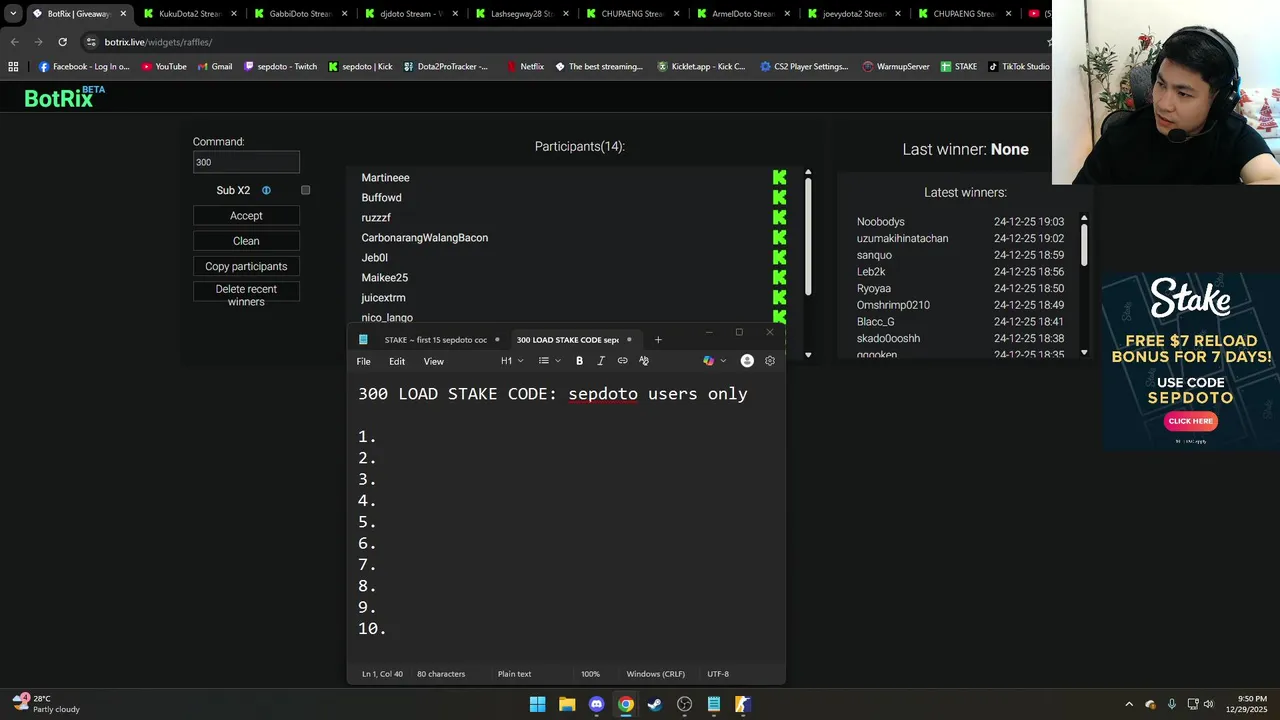Open Notepad Edit menu
This screenshot has width=1280, height=720.
397,361
